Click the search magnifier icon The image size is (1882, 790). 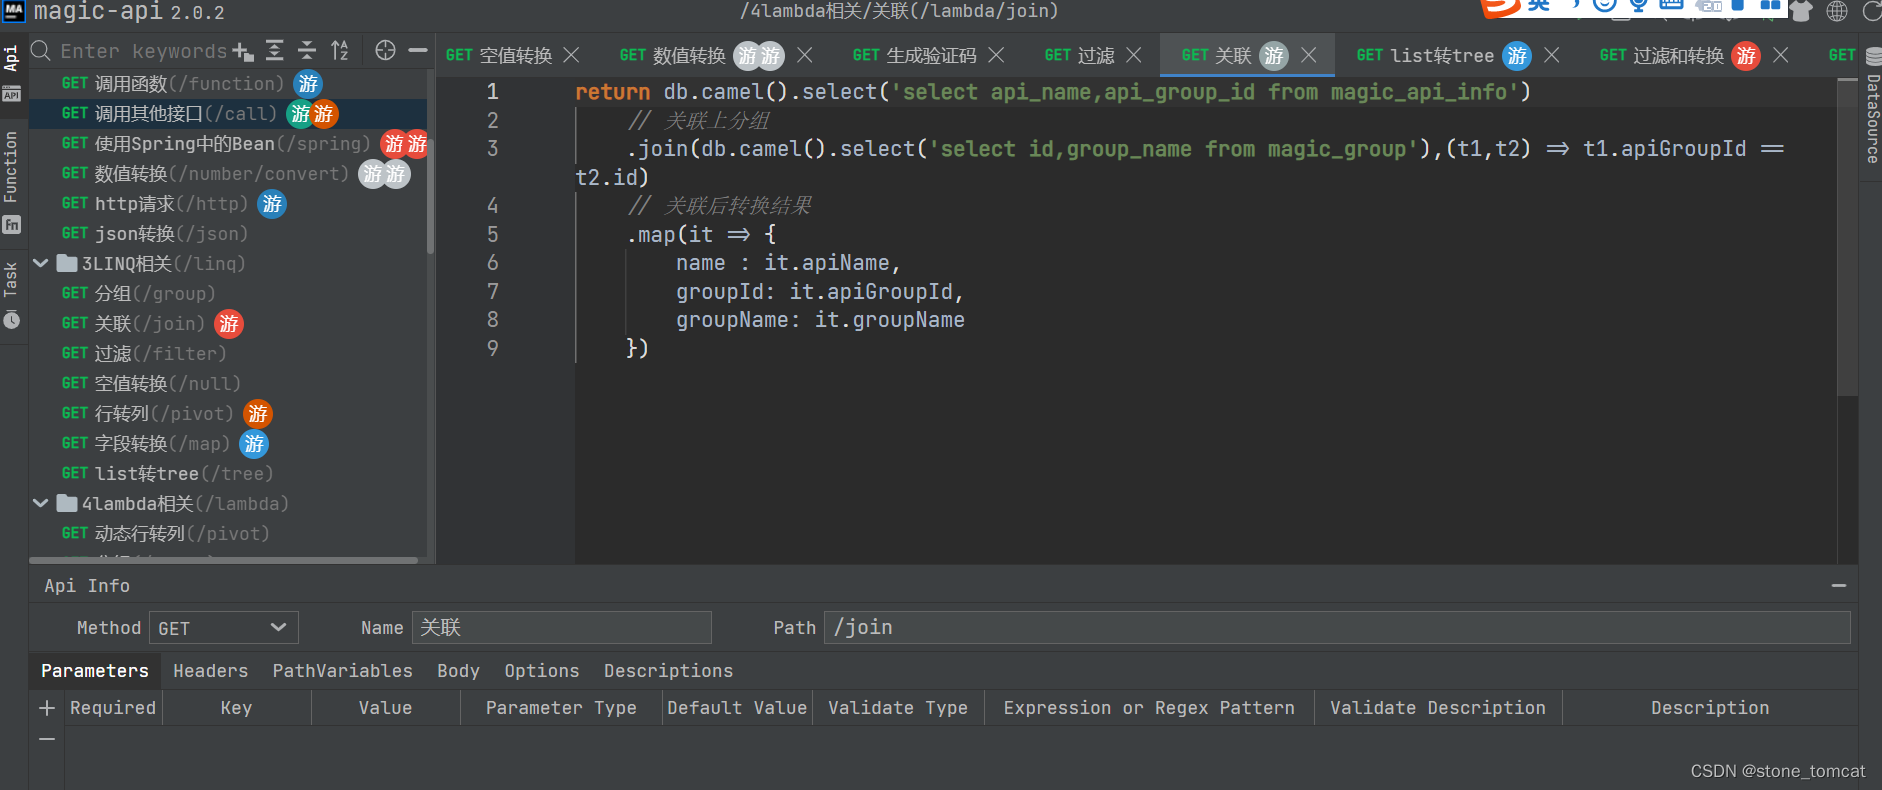(x=41, y=51)
